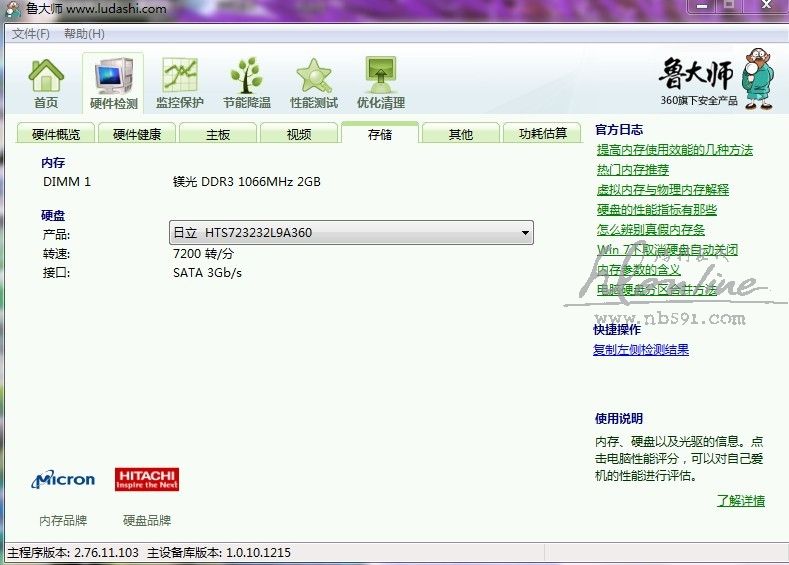Close the Ludashi window

pos(766,6)
